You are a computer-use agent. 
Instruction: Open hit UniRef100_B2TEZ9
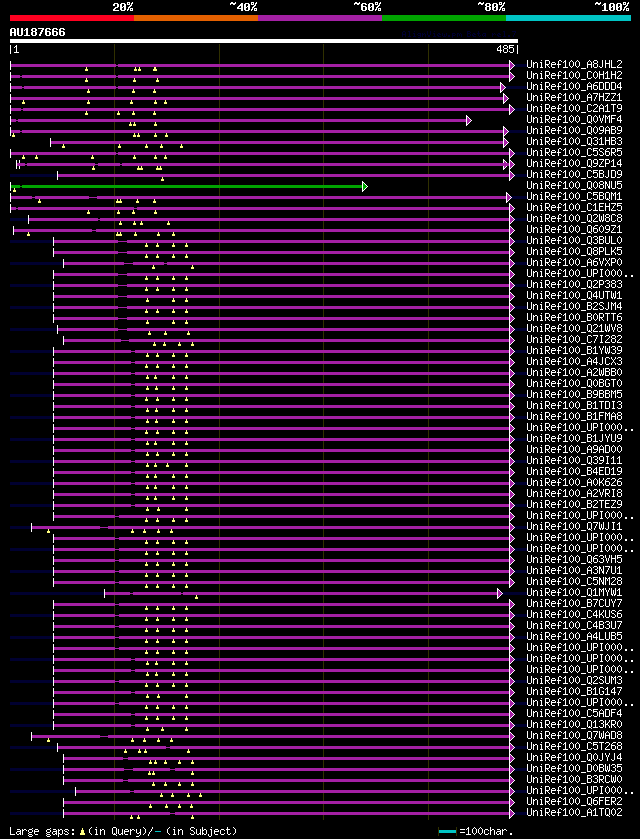(574, 504)
